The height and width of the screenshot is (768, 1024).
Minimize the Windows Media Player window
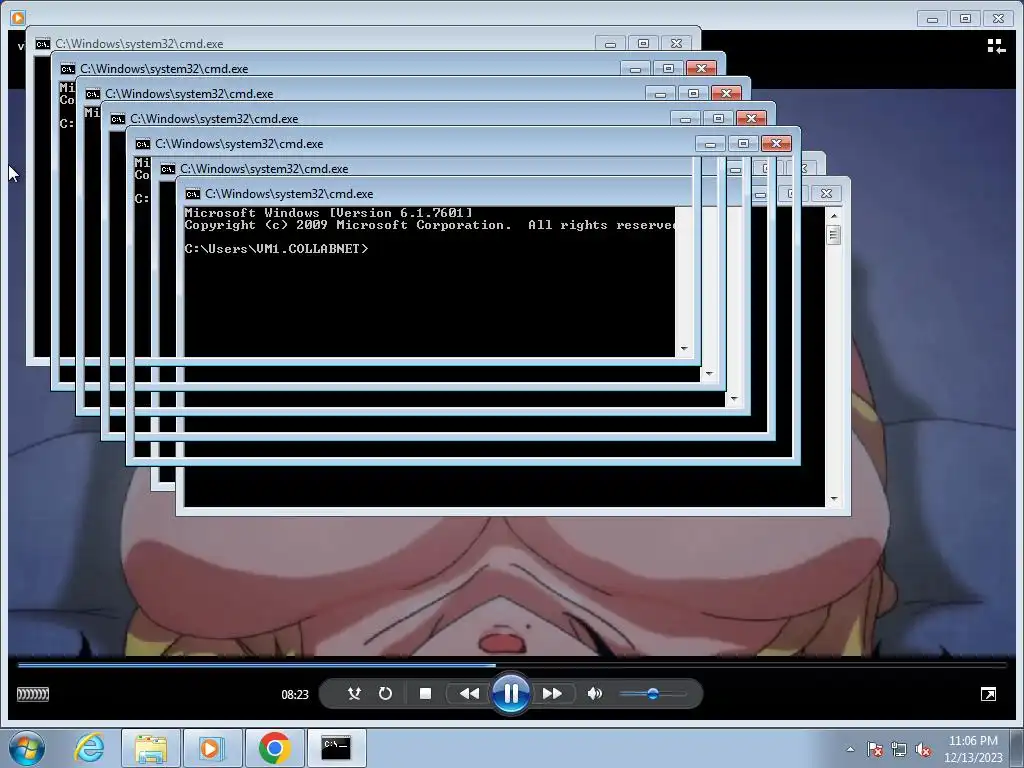pos(932,18)
